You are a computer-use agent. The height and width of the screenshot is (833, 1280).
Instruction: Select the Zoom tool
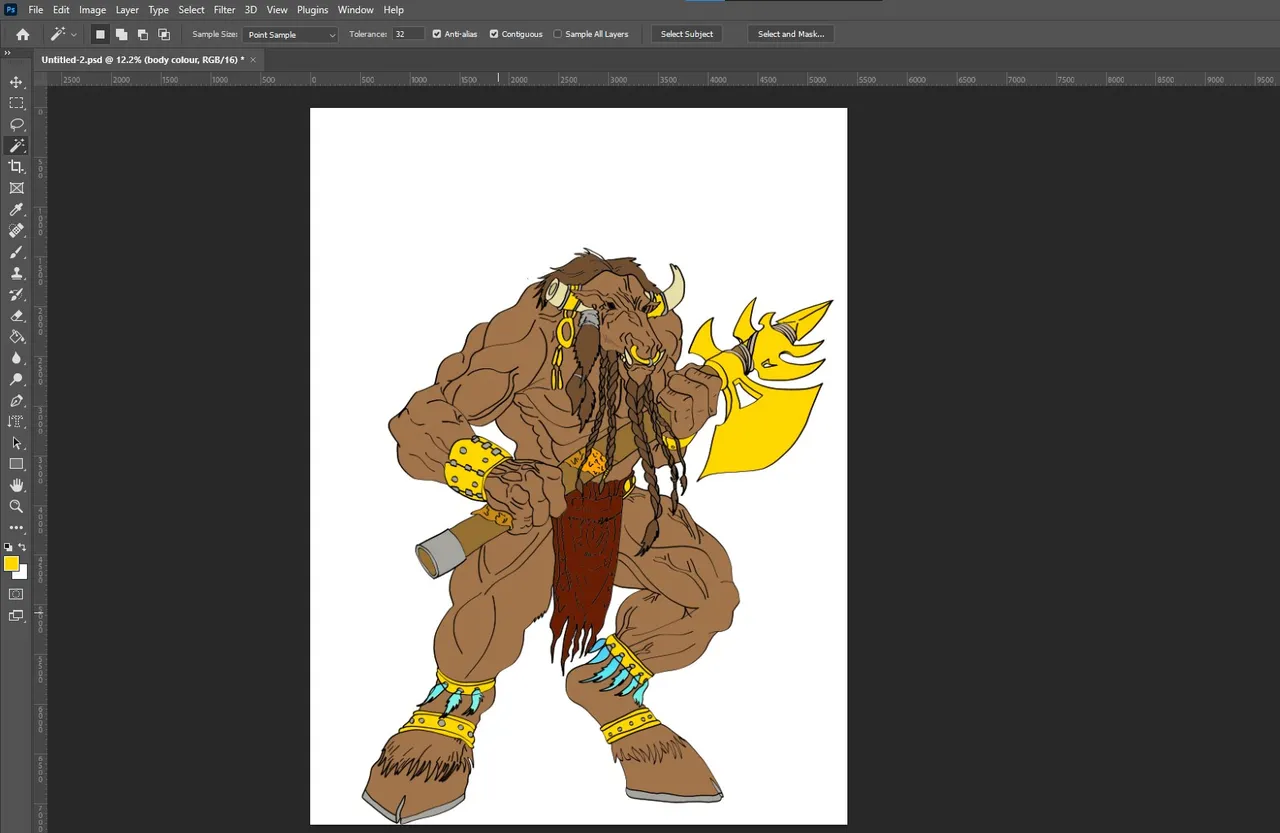[x=16, y=506]
